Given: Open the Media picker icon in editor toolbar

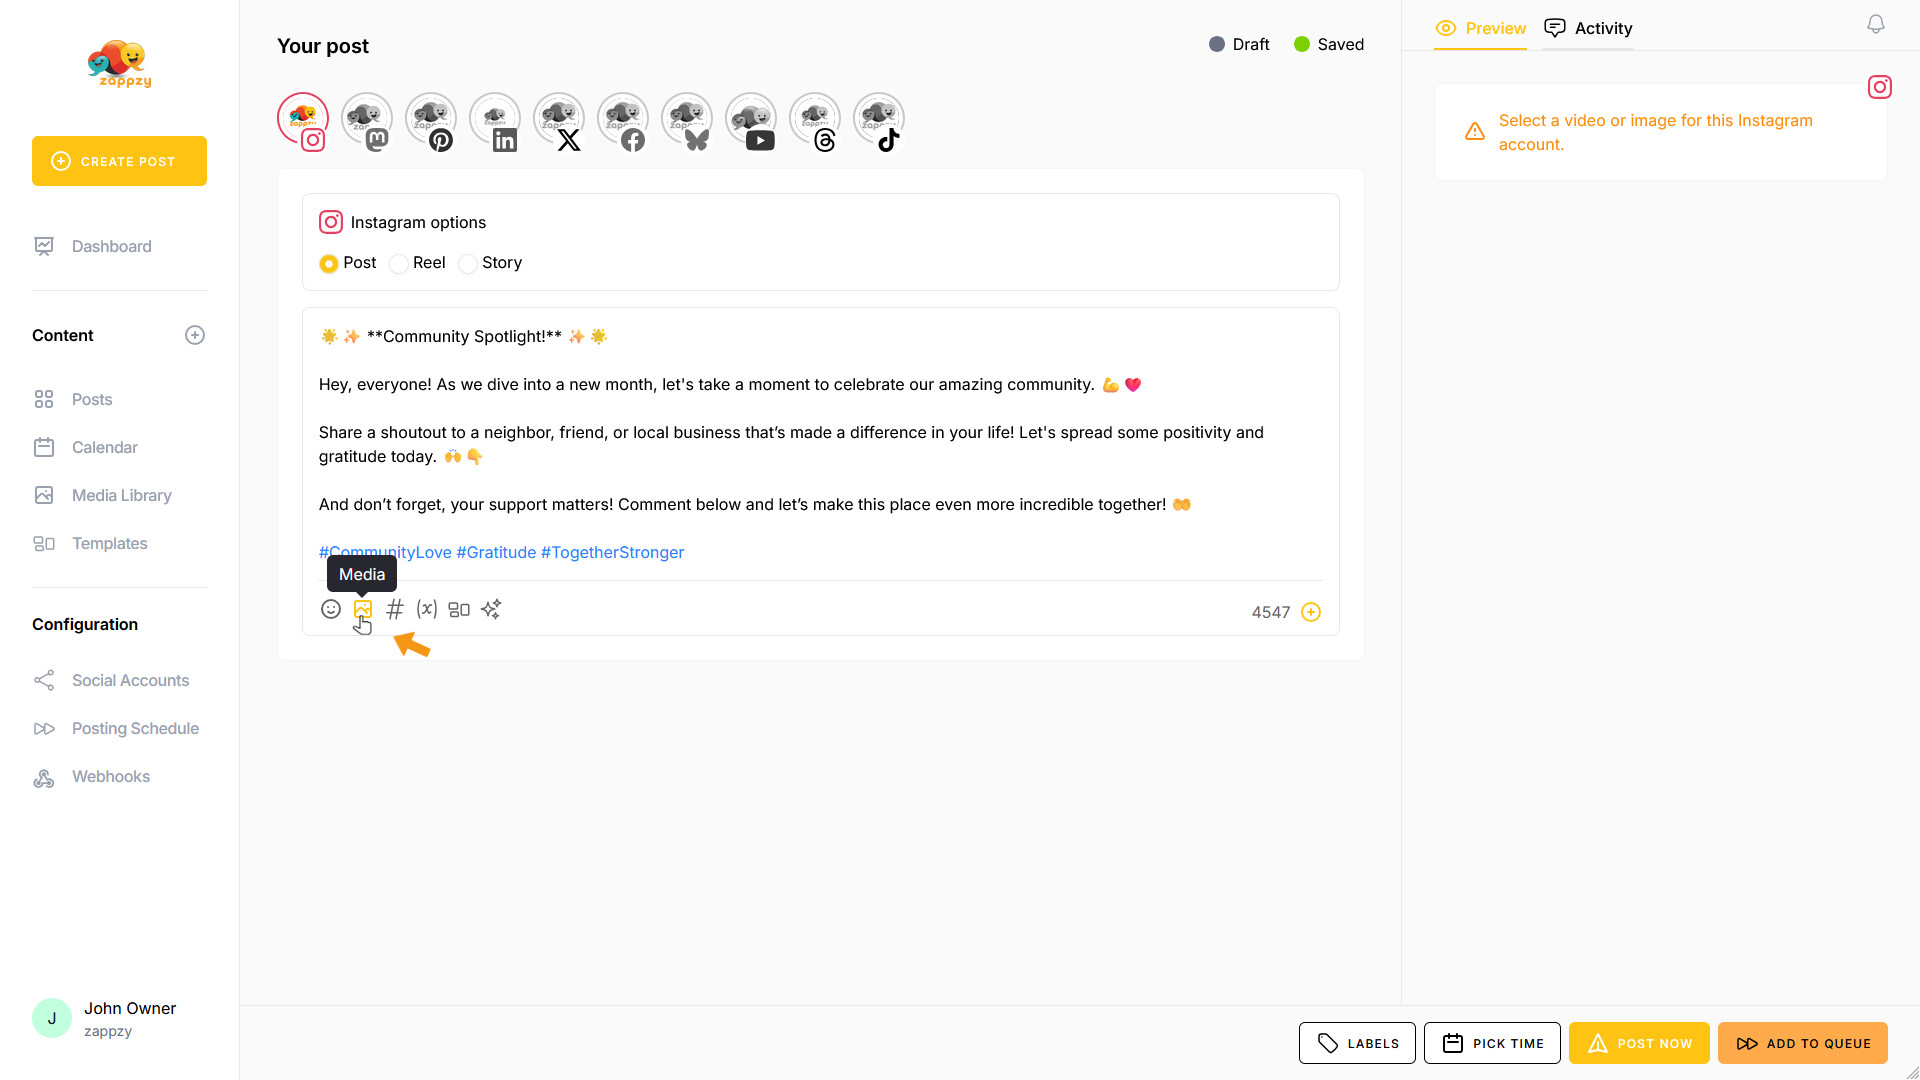Looking at the screenshot, I should pos(362,609).
